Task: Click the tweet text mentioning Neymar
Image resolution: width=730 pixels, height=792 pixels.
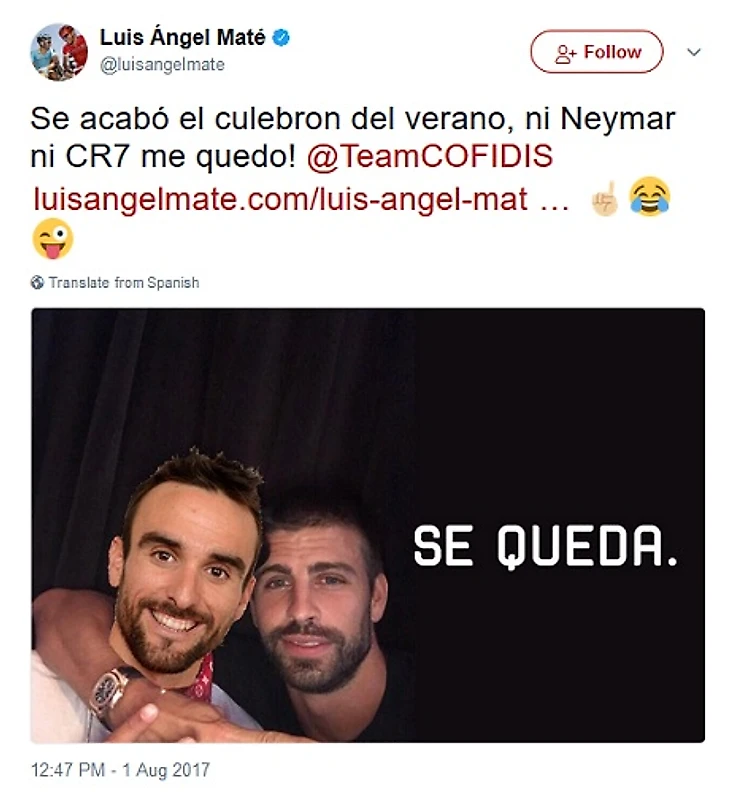Action: pyautogui.click(x=353, y=137)
